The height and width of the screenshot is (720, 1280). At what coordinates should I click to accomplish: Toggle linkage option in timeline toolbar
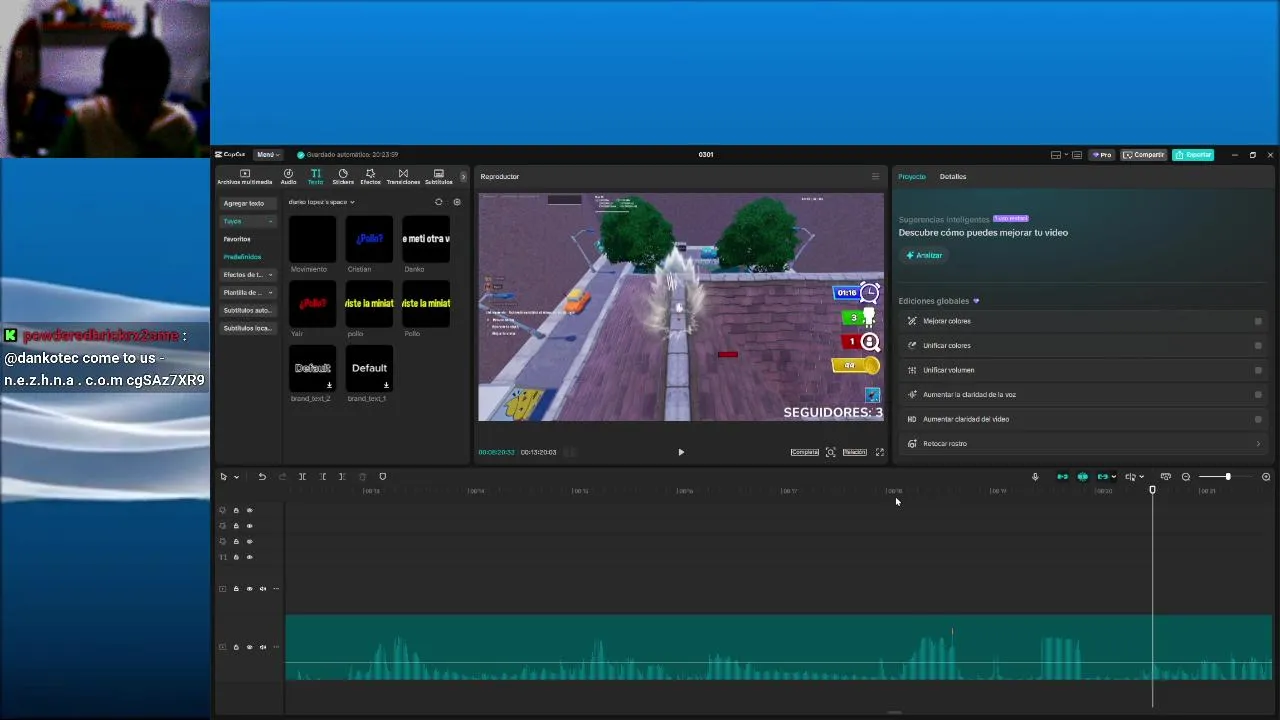(1102, 477)
